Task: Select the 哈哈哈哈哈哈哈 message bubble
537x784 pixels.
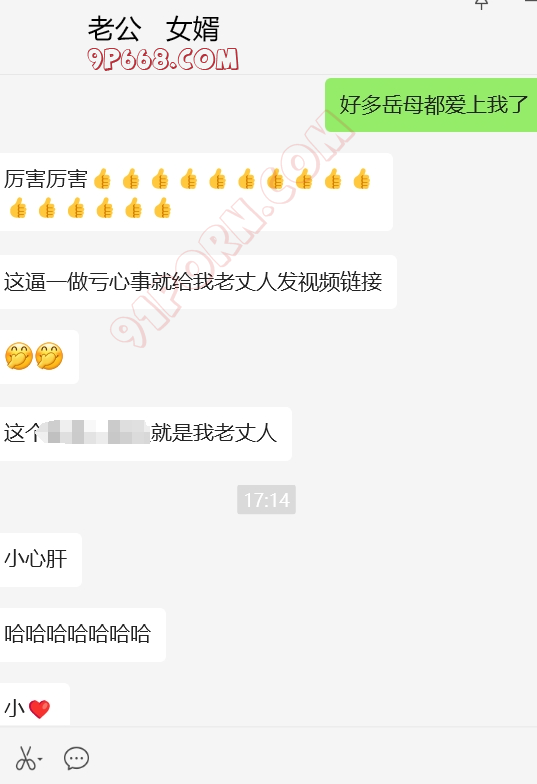Action: click(x=82, y=634)
